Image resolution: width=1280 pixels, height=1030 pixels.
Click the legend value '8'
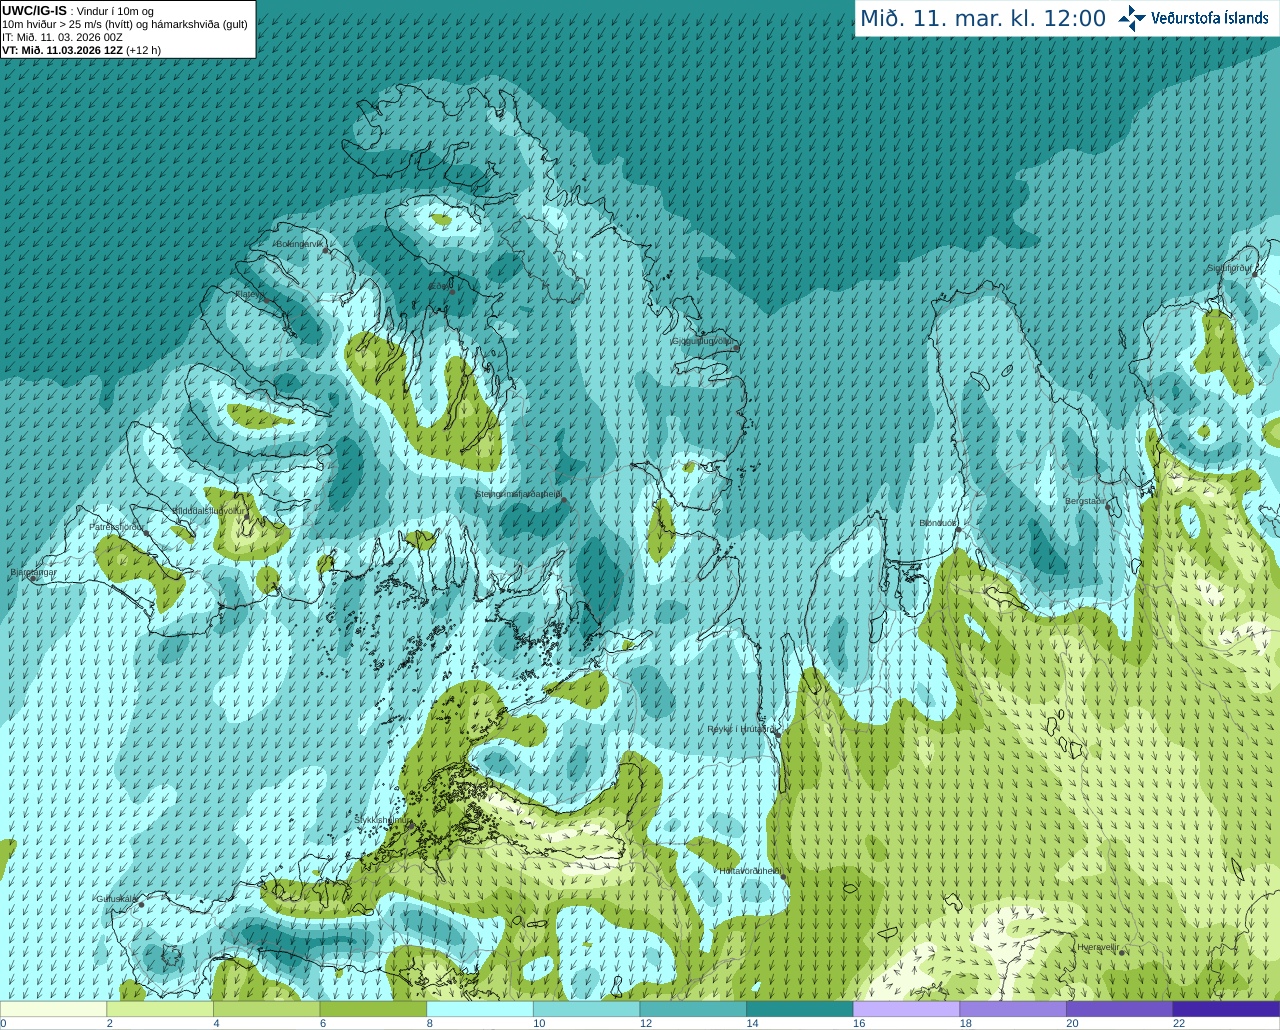click(430, 1023)
